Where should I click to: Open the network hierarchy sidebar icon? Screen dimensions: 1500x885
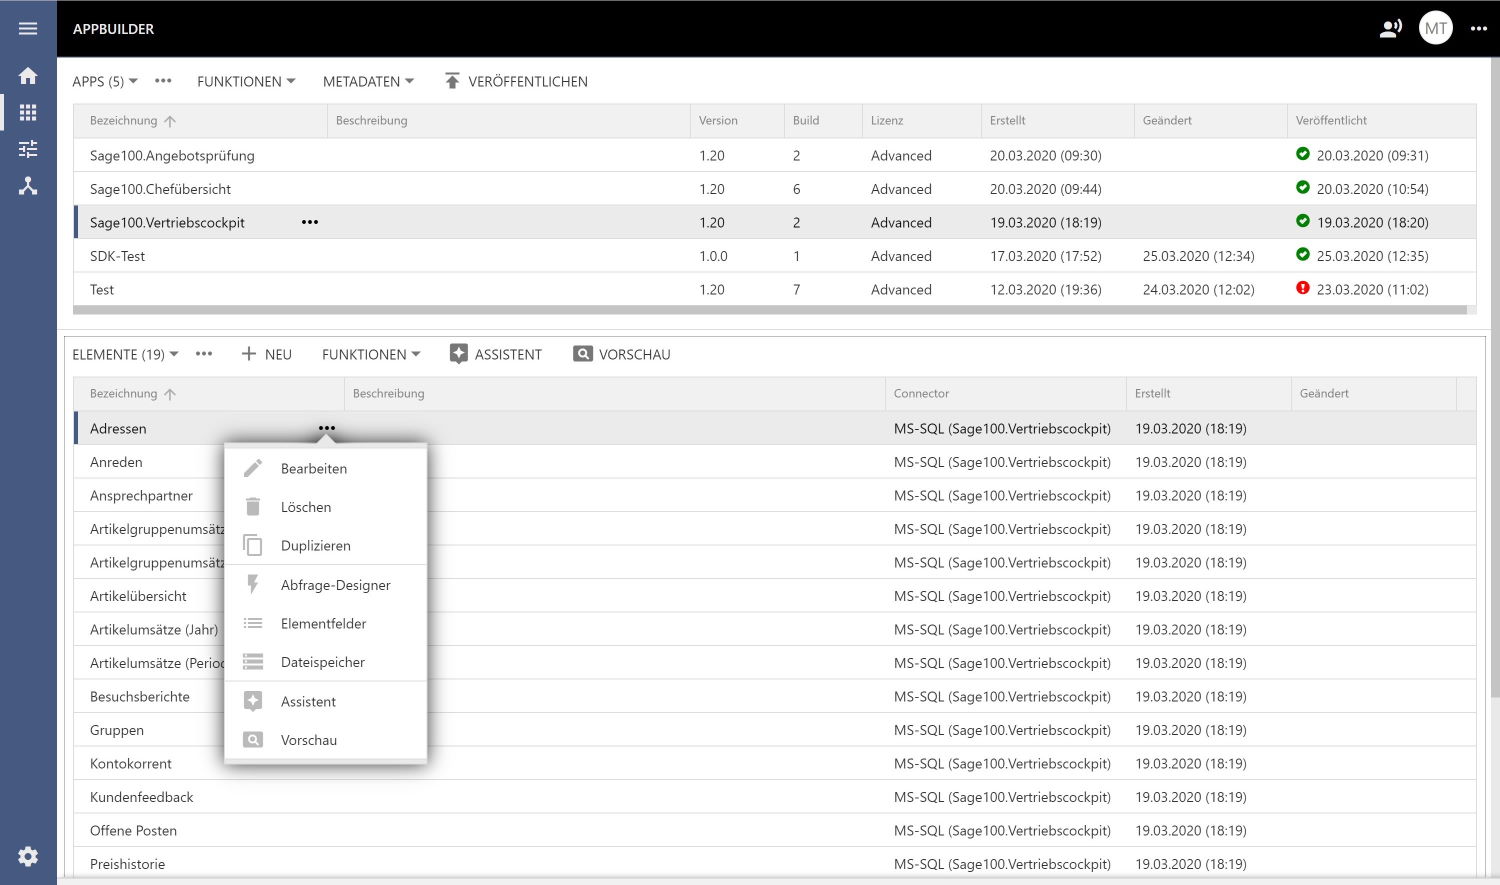(x=28, y=186)
